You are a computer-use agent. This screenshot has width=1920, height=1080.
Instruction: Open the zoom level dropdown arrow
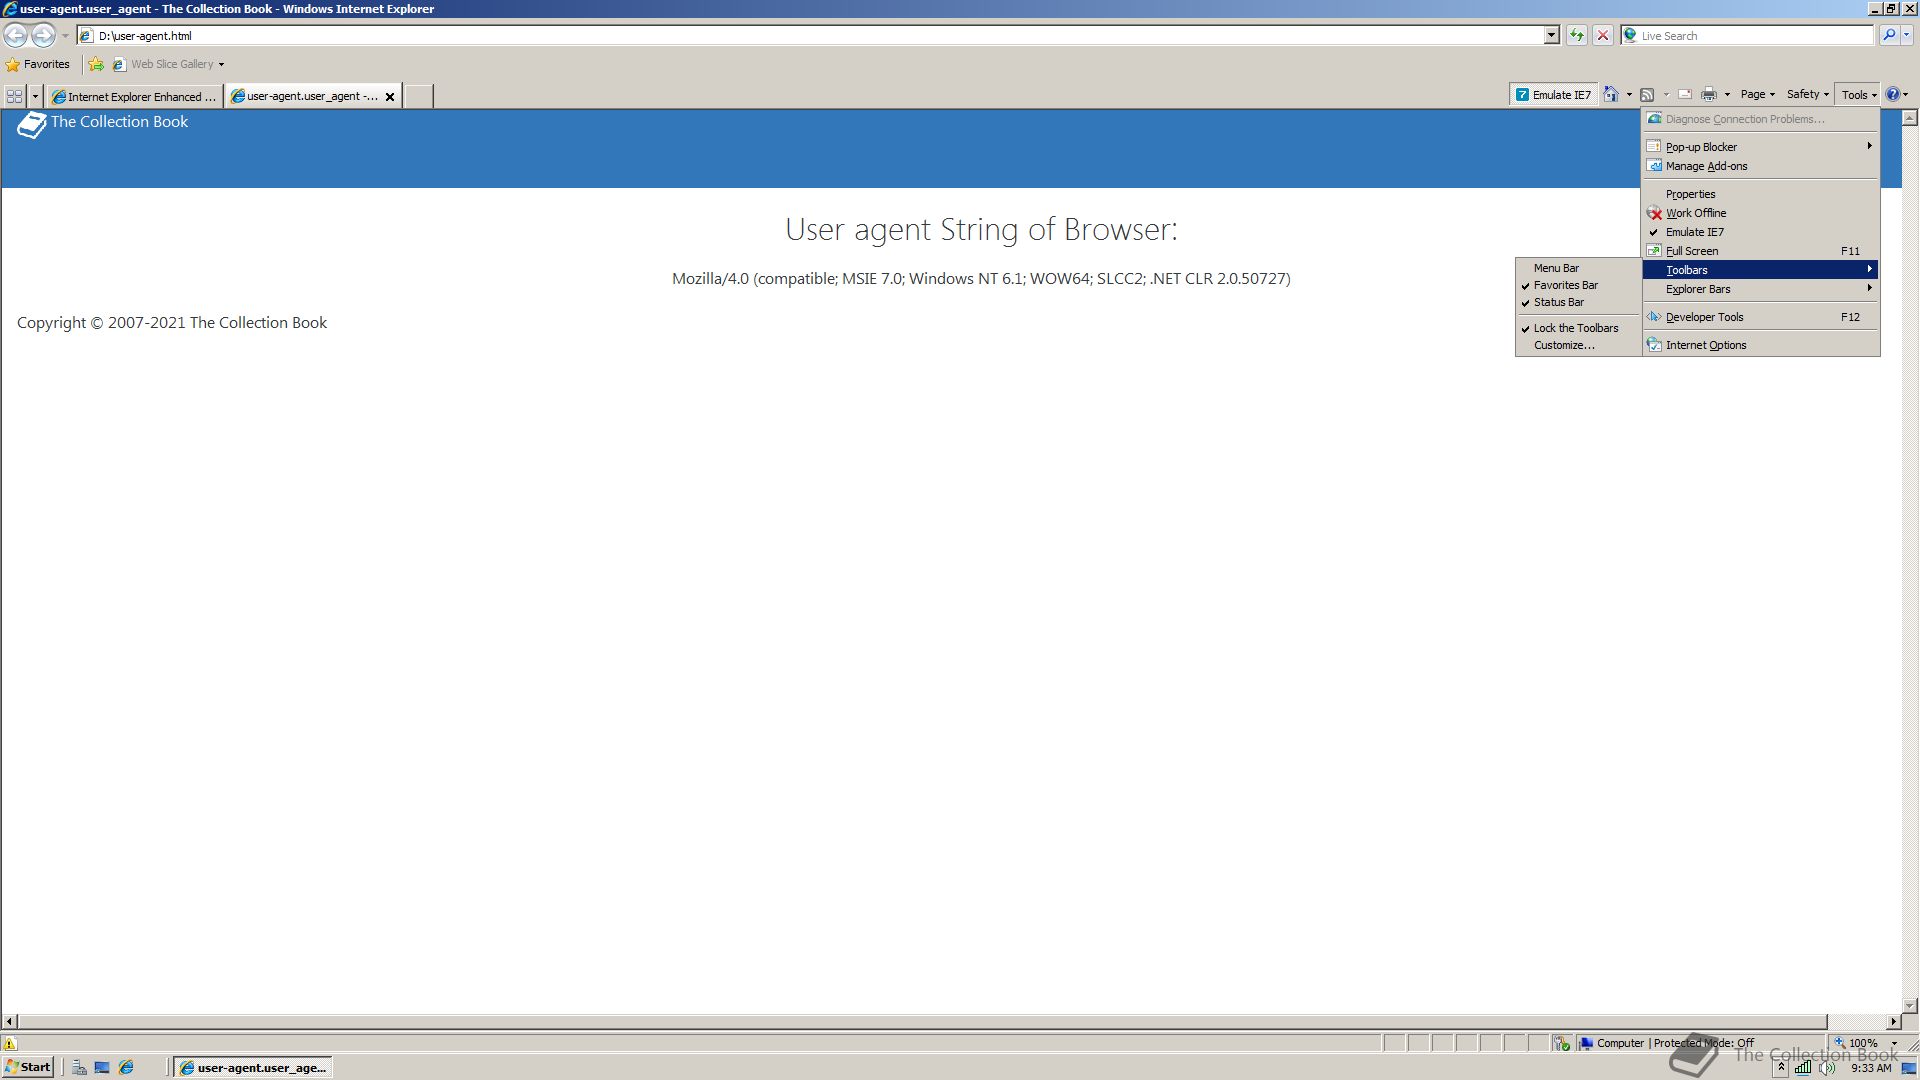[x=1894, y=1043]
